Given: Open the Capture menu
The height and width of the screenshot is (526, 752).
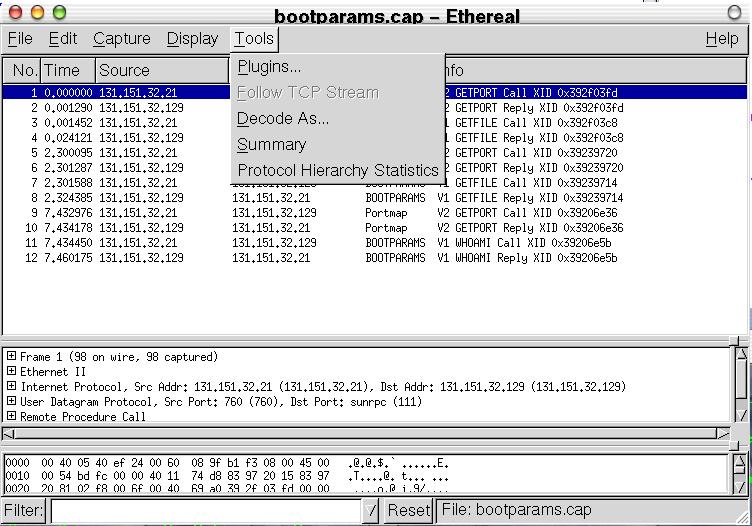Looking at the screenshot, I should pos(122,38).
